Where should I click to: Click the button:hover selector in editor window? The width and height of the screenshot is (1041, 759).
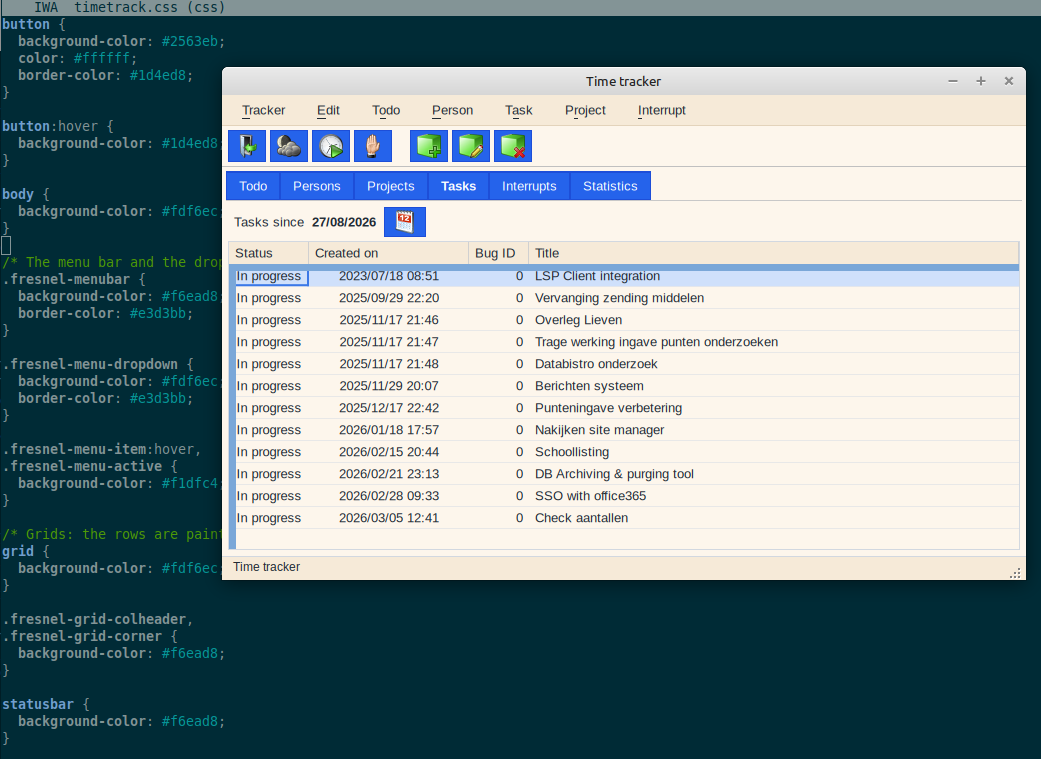(x=50, y=126)
